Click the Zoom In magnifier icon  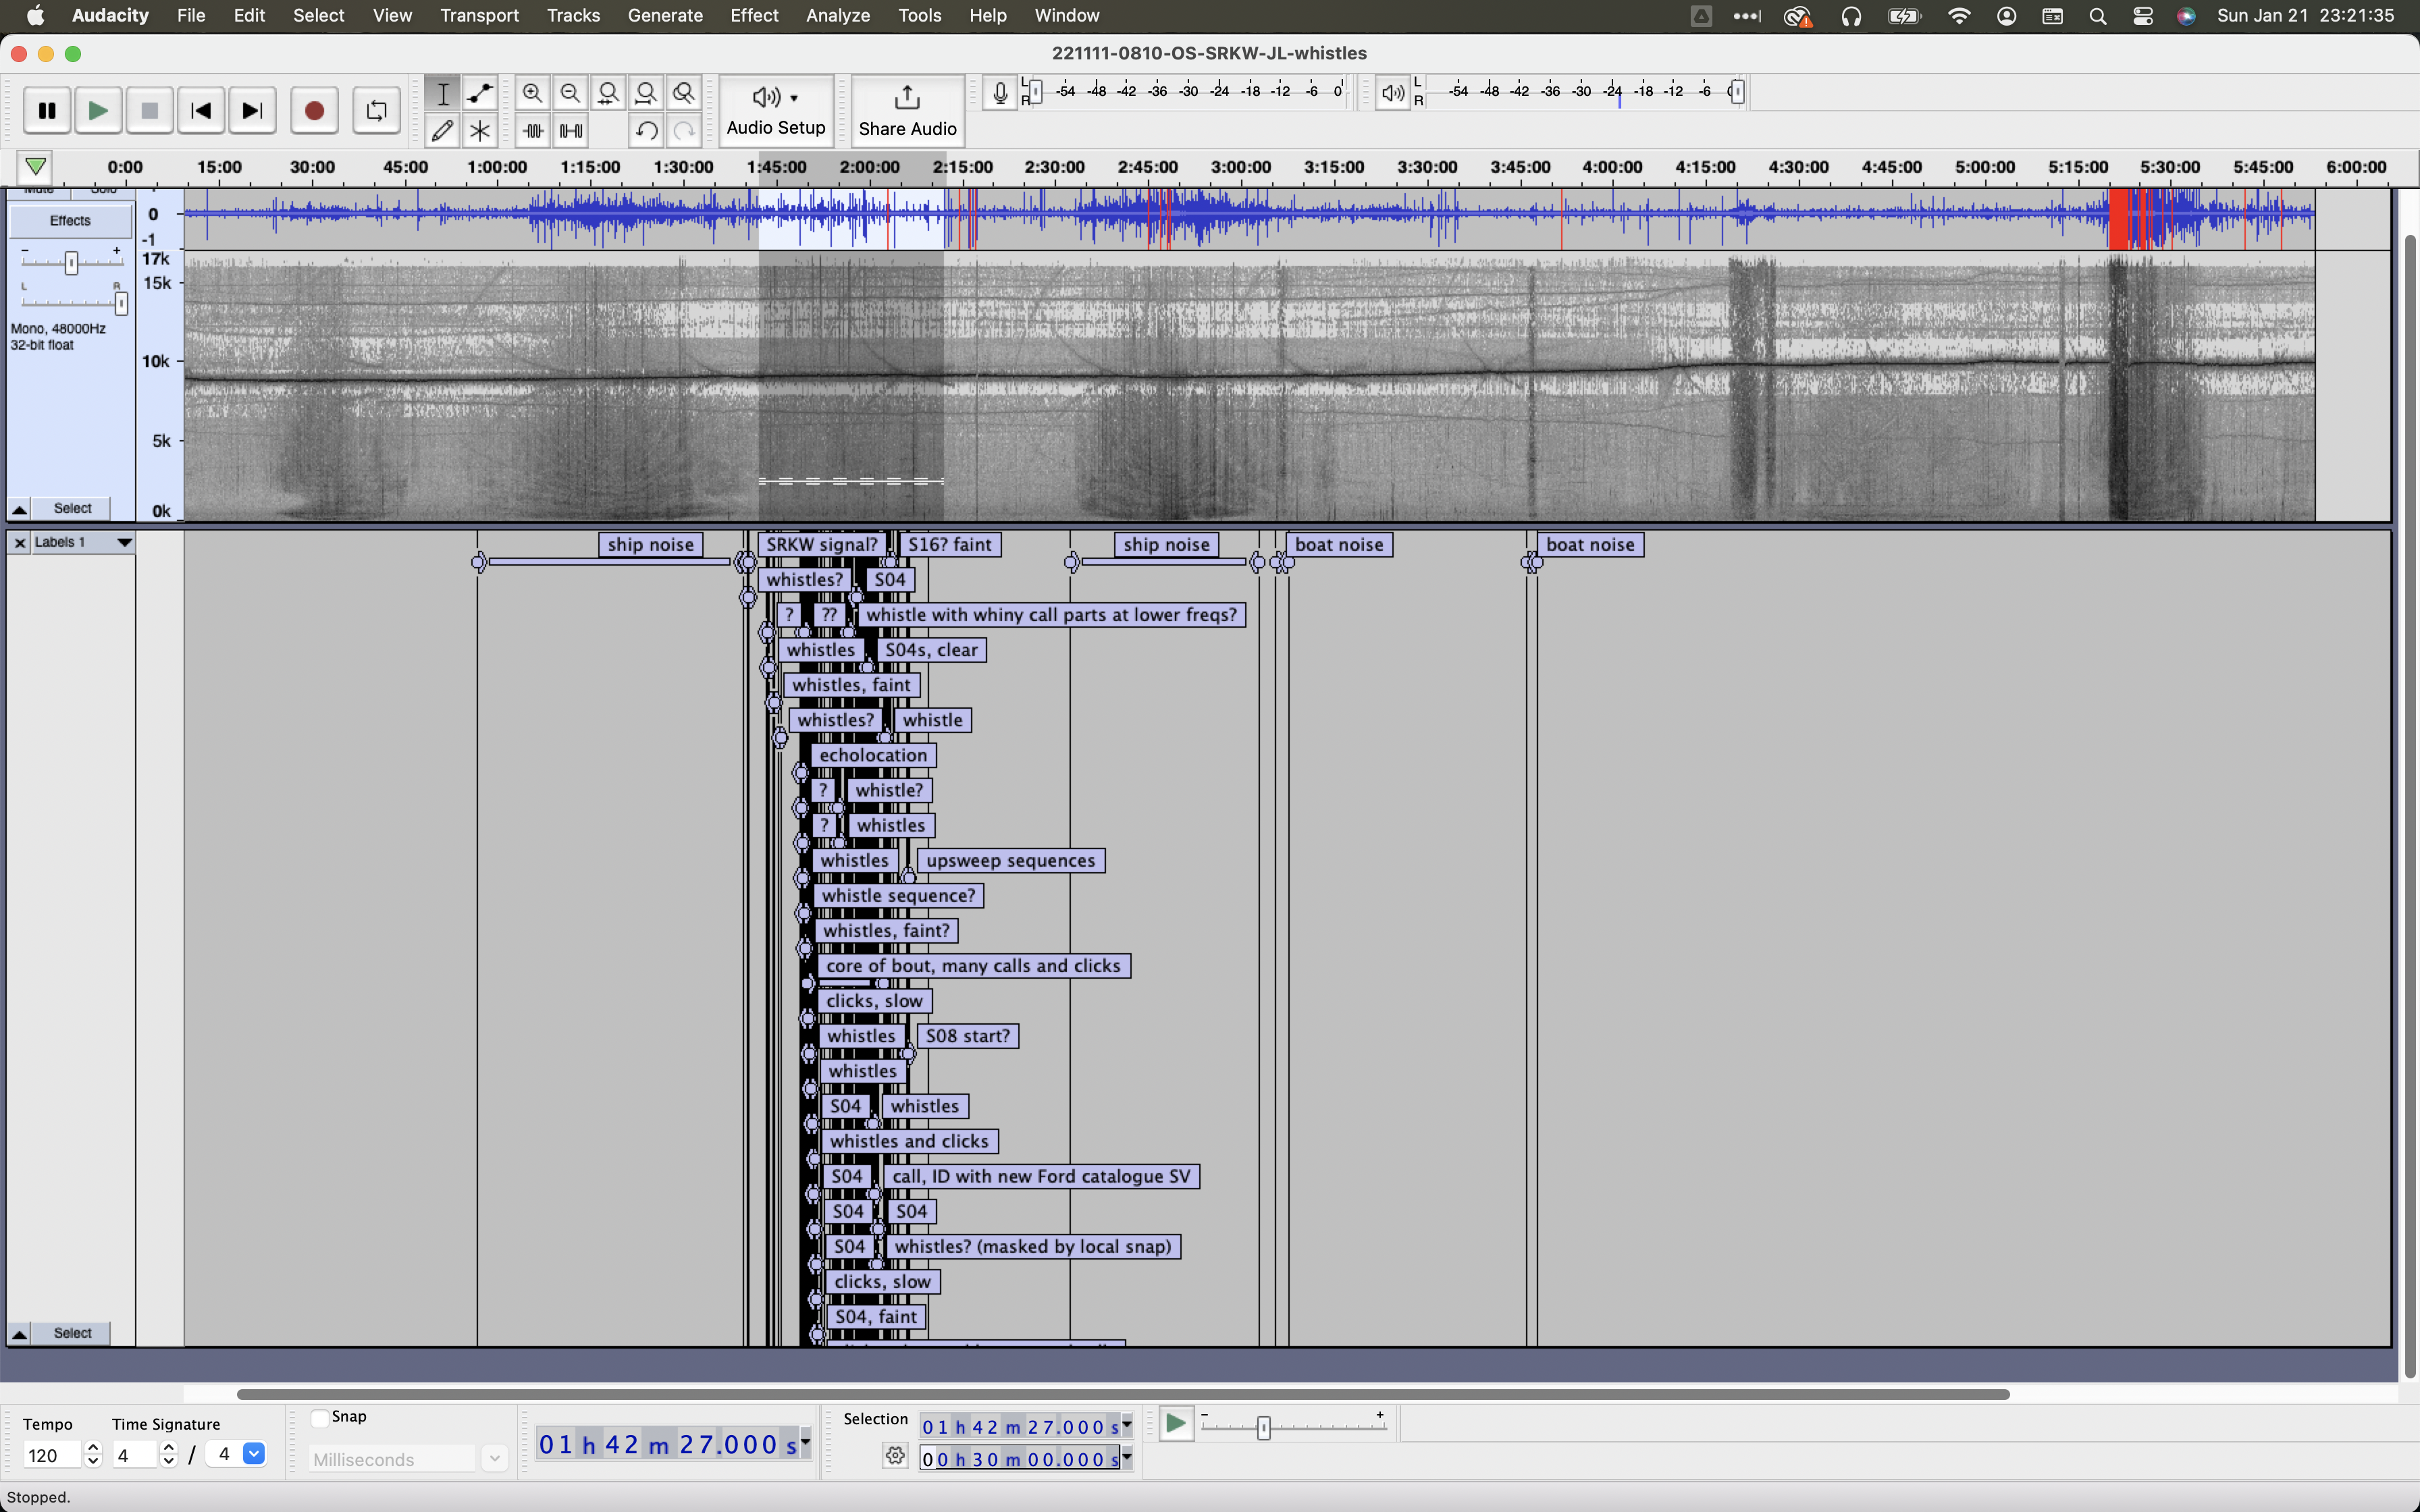point(532,94)
